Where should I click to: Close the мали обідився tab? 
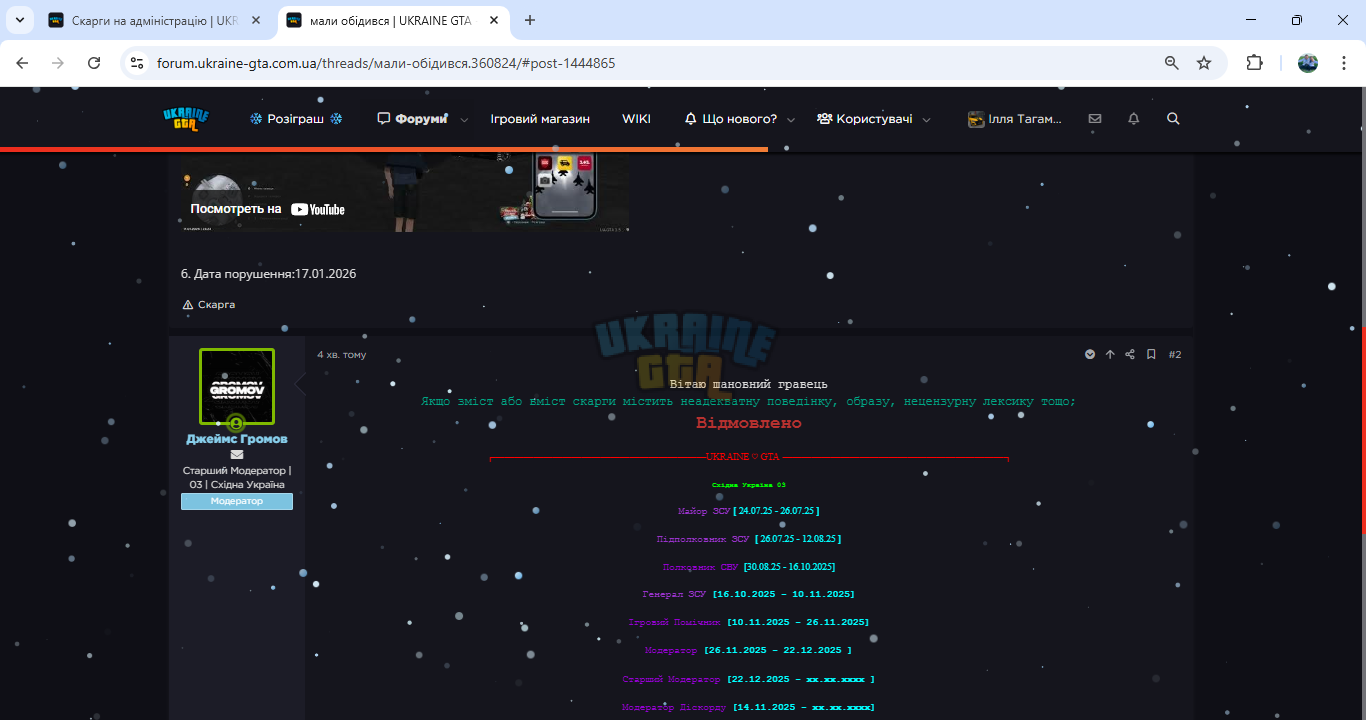493,20
